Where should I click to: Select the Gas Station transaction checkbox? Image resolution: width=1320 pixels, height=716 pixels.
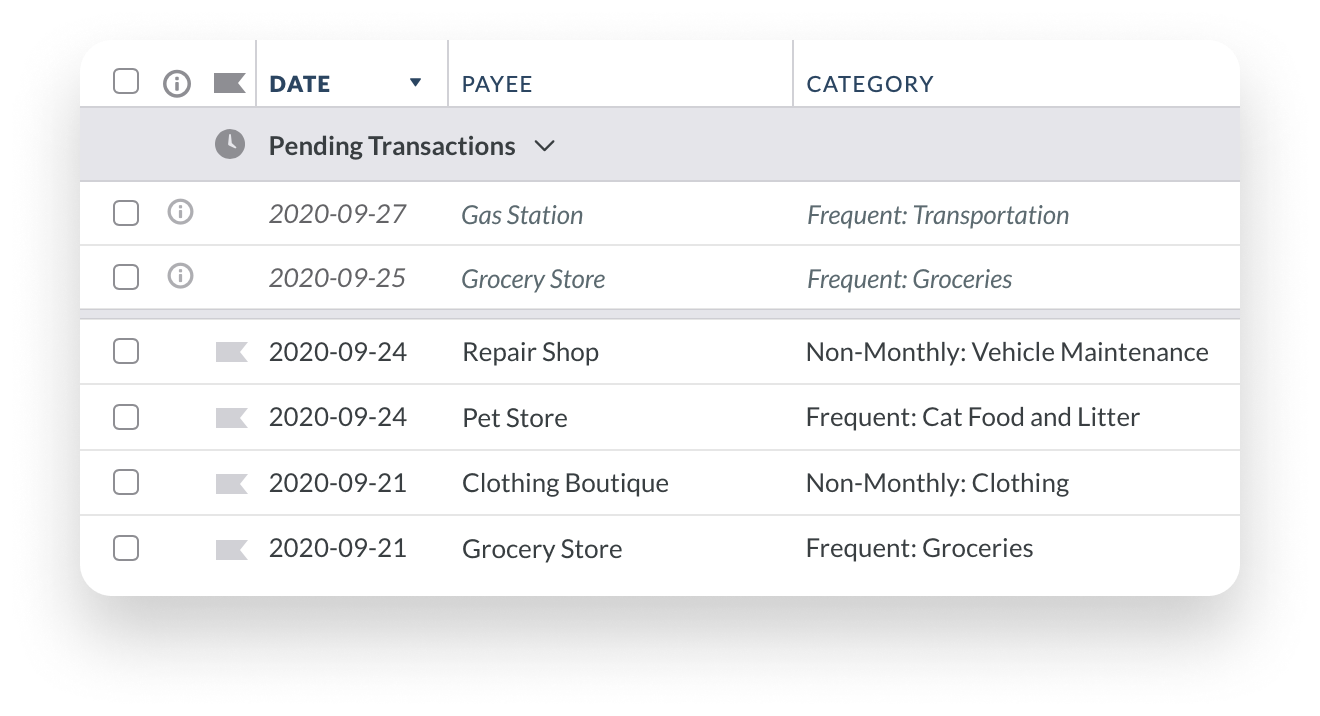tap(126, 213)
